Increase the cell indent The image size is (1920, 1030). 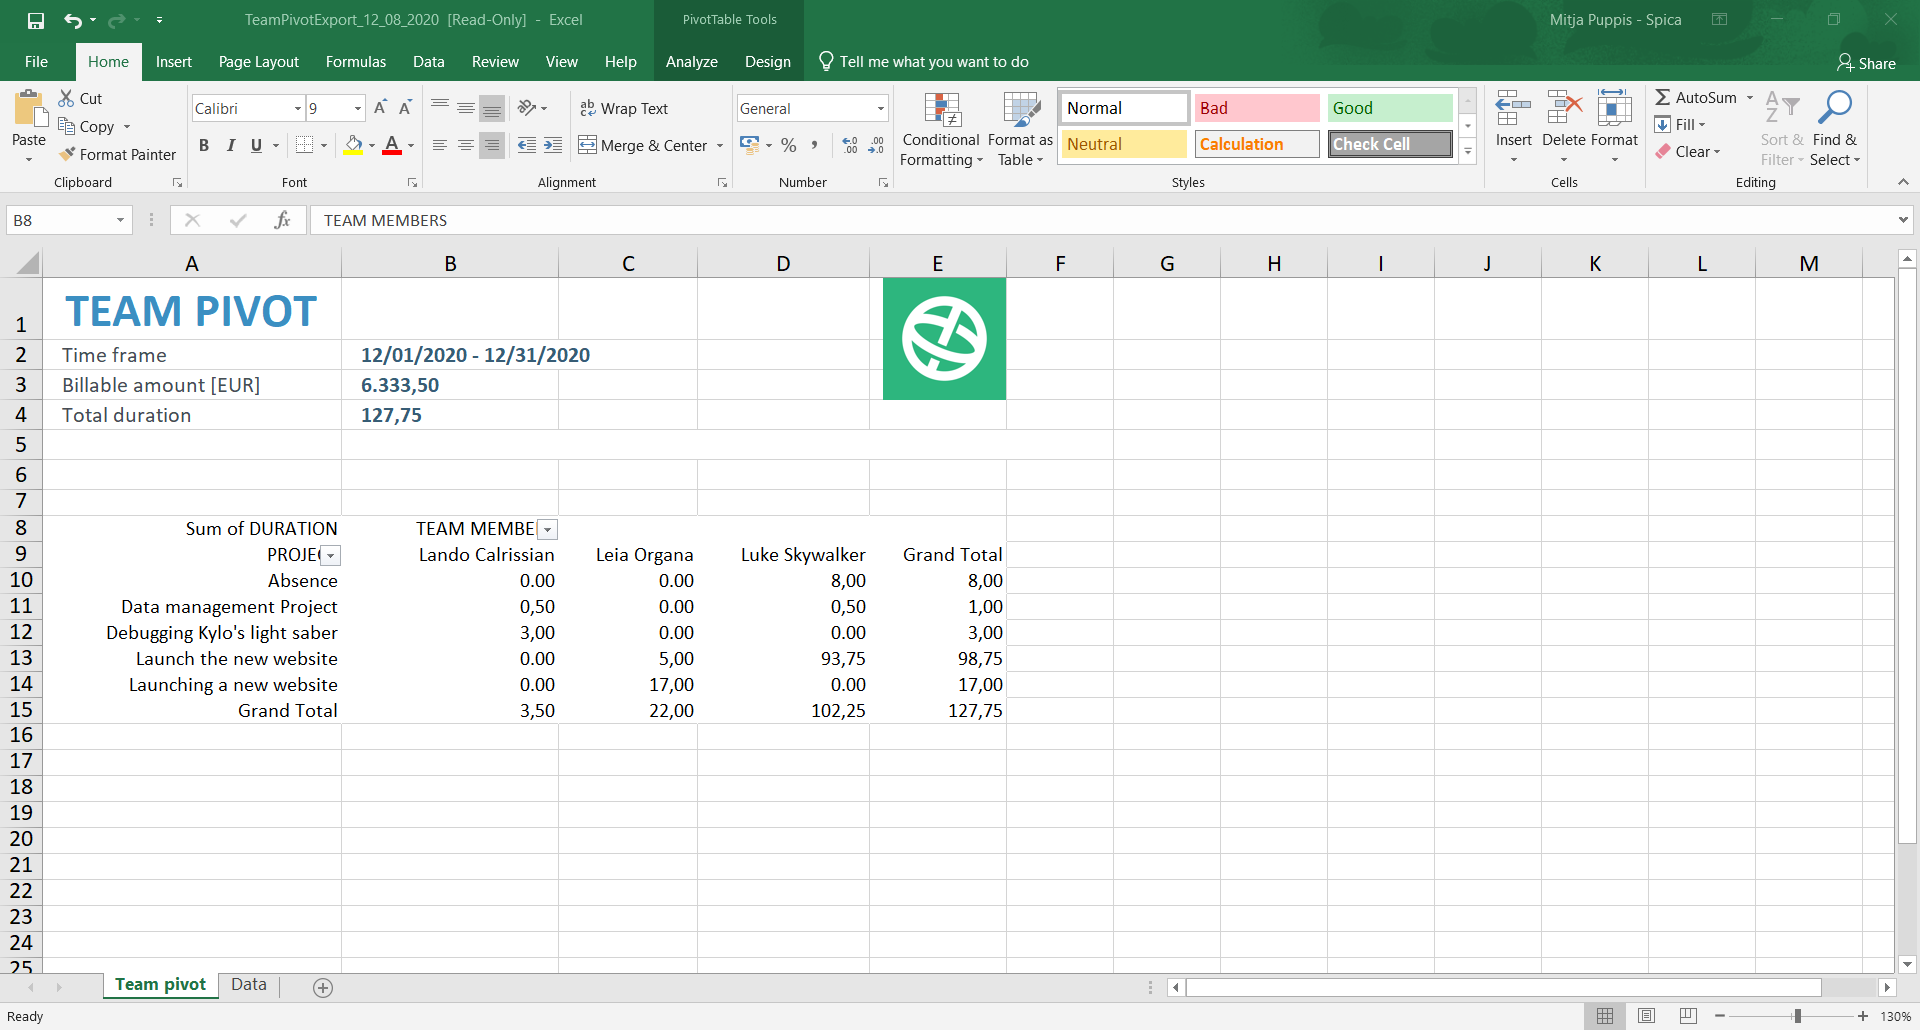pos(553,145)
